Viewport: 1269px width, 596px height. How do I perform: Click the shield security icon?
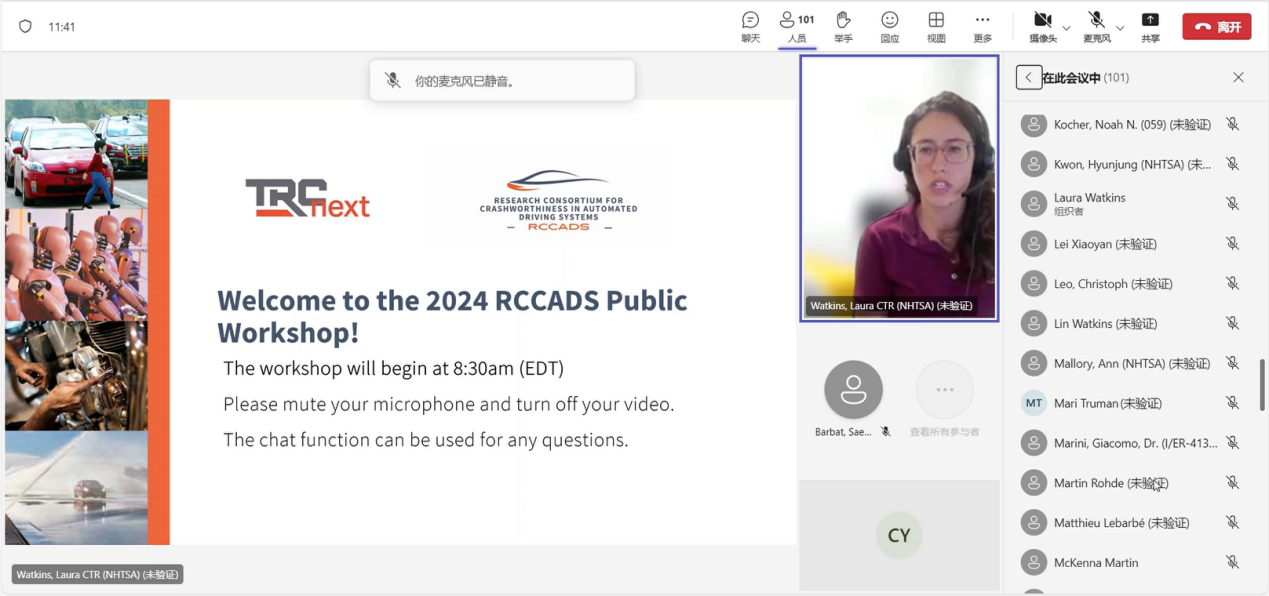[x=26, y=27]
